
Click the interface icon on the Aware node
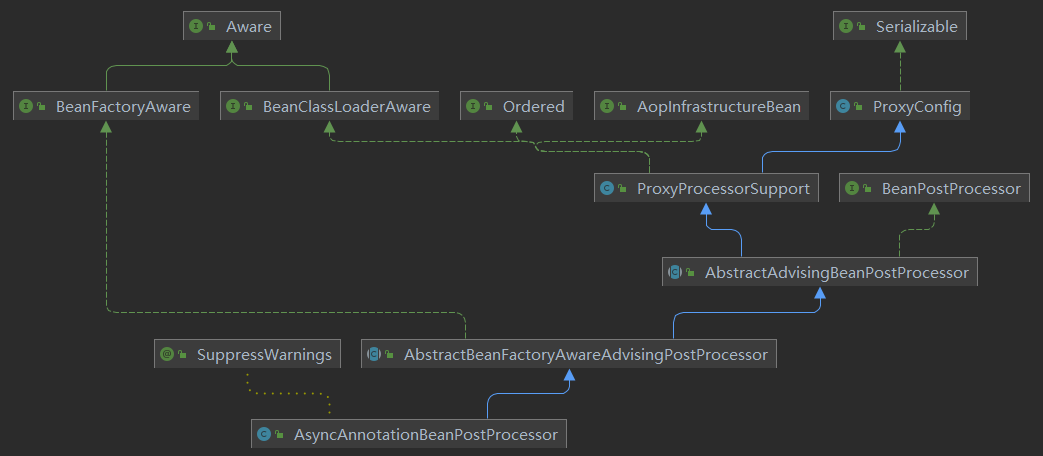pos(196,27)
